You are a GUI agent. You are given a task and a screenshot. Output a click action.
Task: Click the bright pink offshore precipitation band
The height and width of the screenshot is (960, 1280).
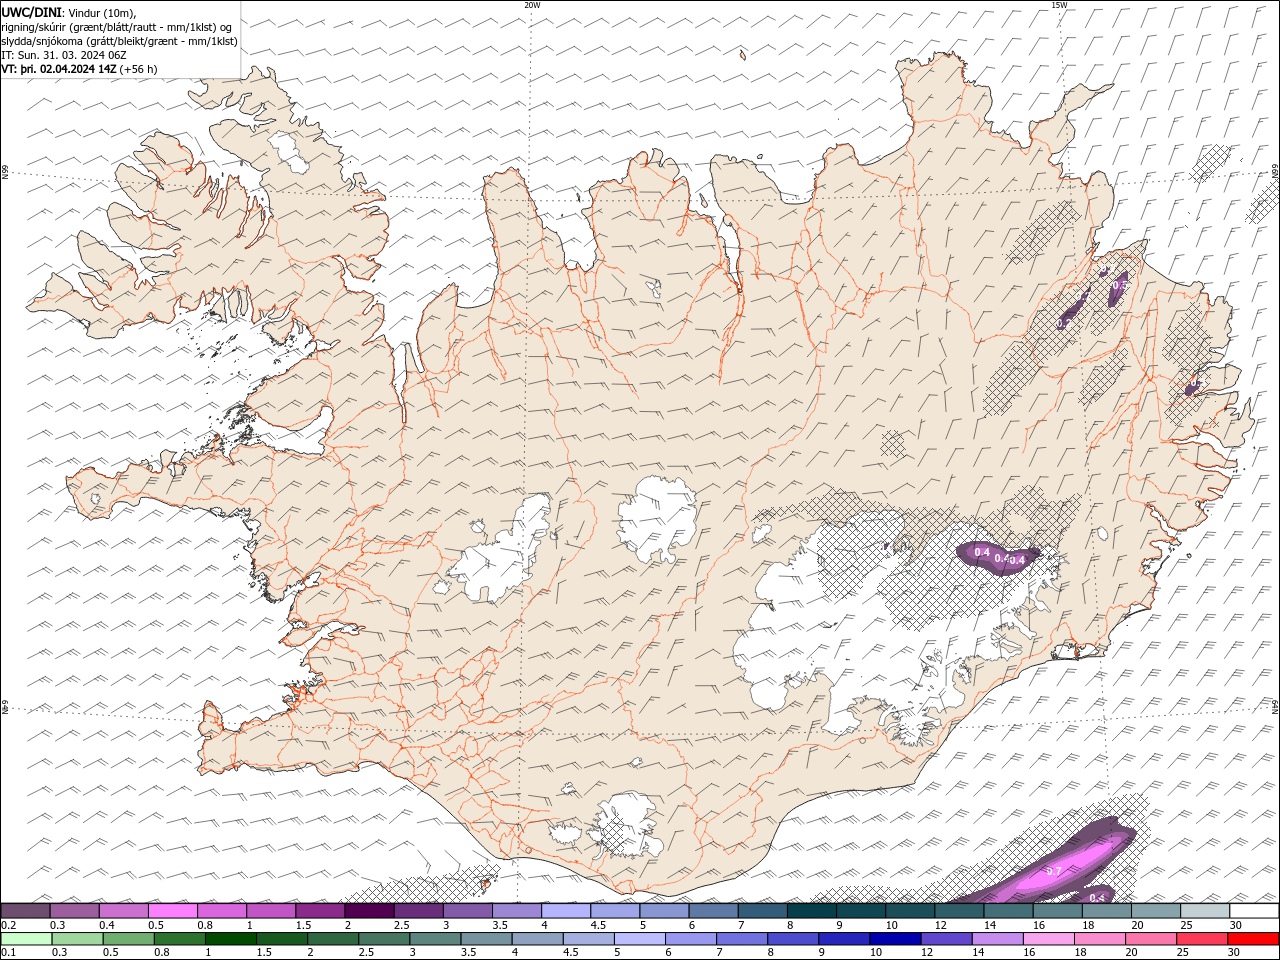pyautogui.click(x=1060, y=868)
